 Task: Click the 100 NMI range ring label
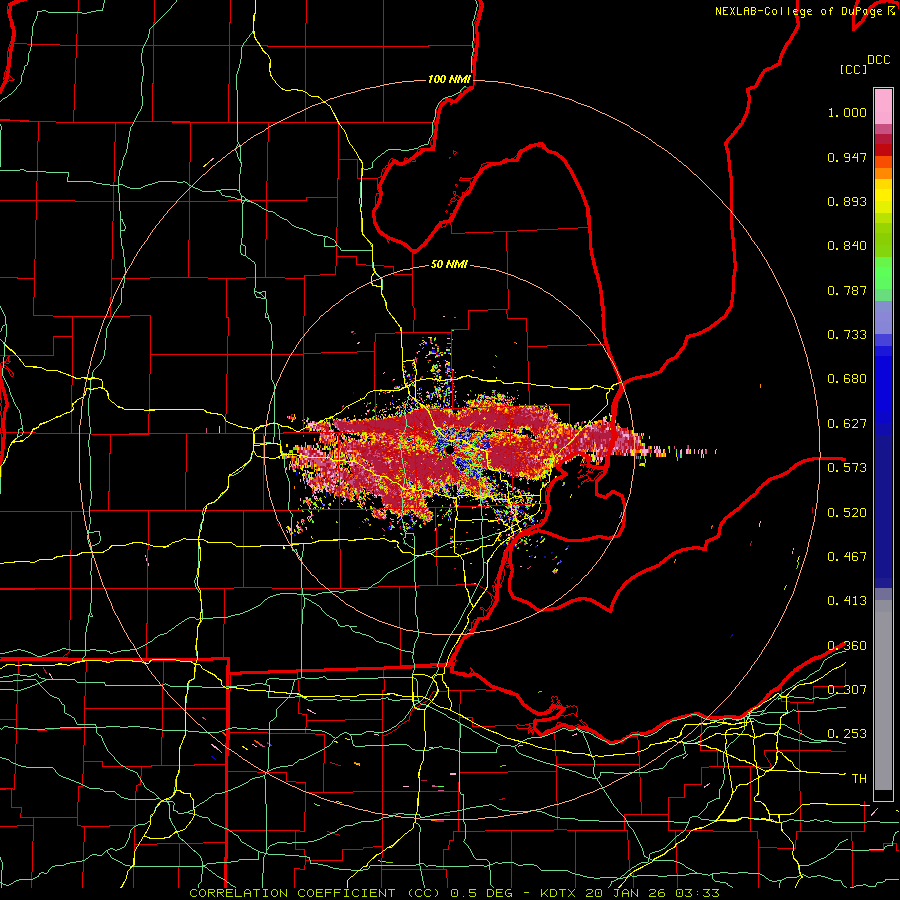coord(449,79)
